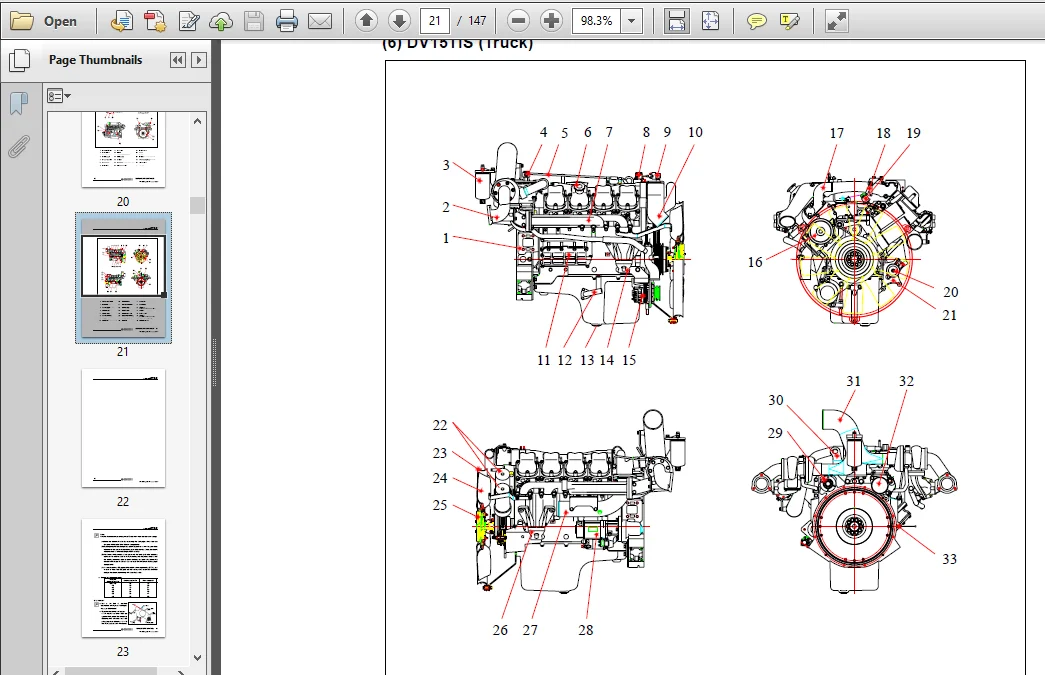Go to previous page with up arrow
Viewport: 1045px width, 675px height.
tap(366, 21)
